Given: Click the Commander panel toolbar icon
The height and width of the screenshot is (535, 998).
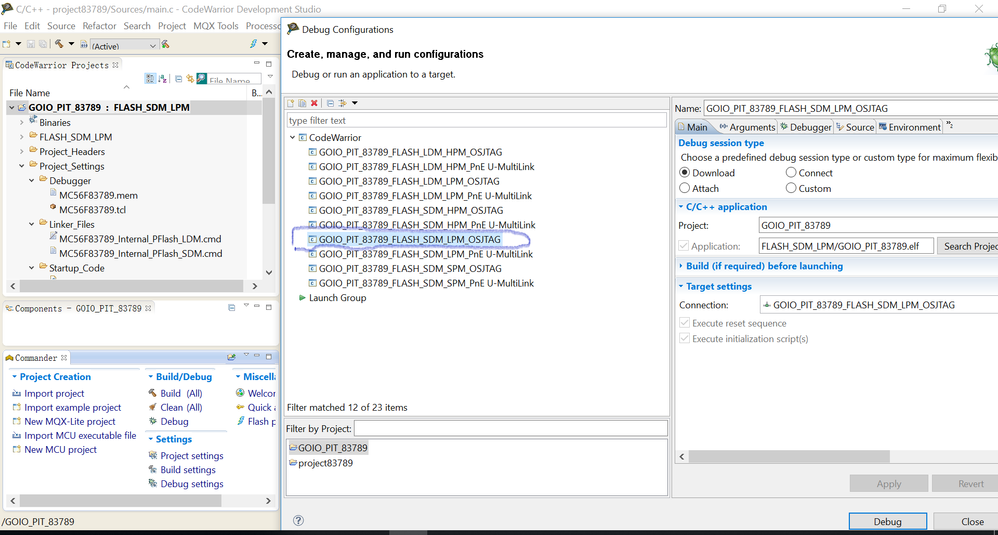Looking at the screenshot, I should pyautogui.click(x=231, y=357).
